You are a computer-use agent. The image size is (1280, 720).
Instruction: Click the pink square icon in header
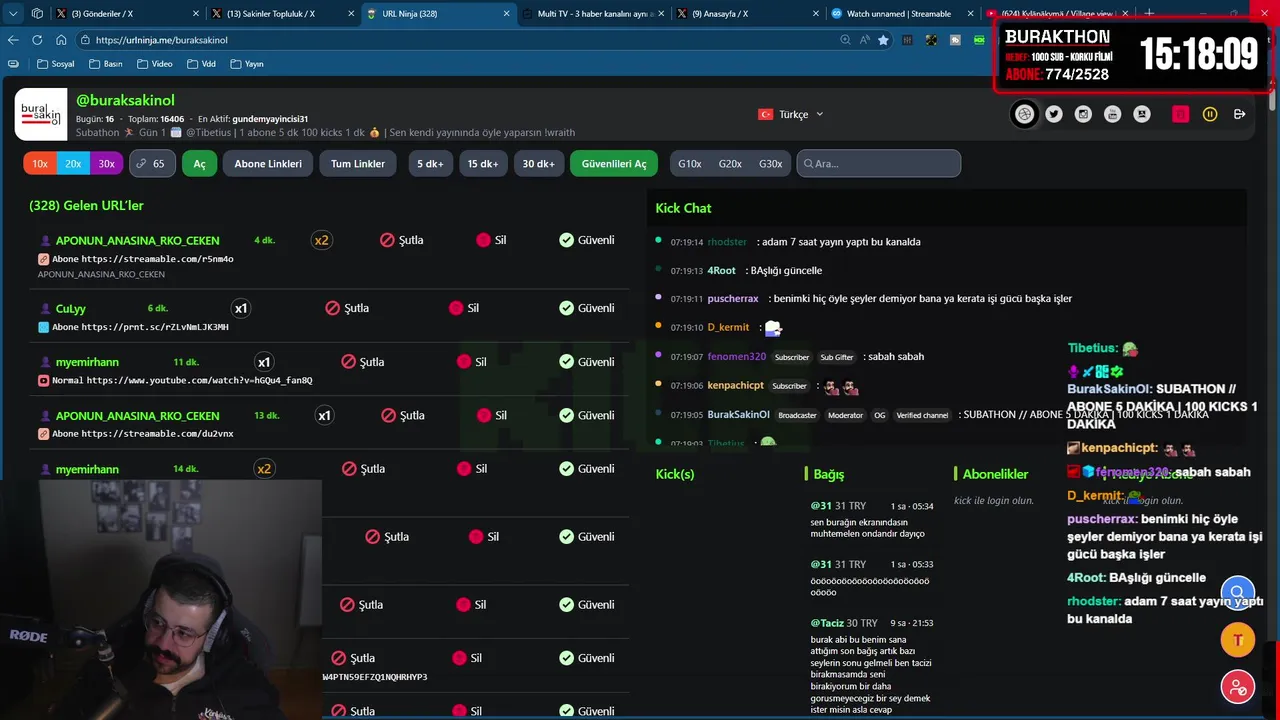[x=1181, y=114]
